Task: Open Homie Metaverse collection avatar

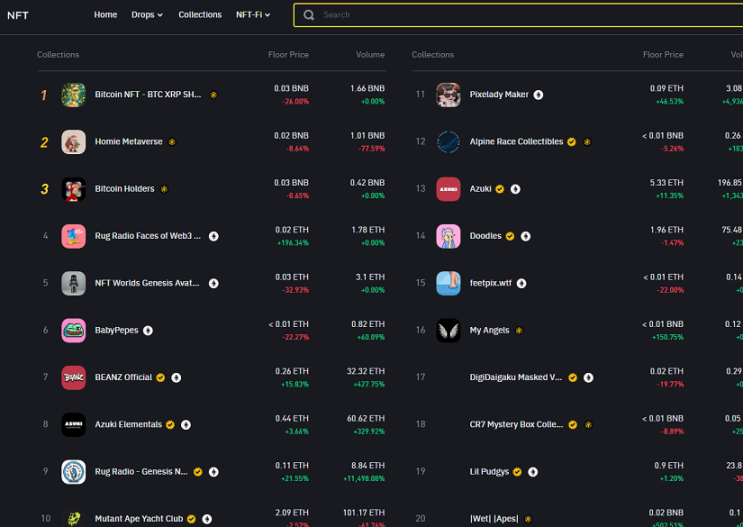Action: [x=73, y=142]
